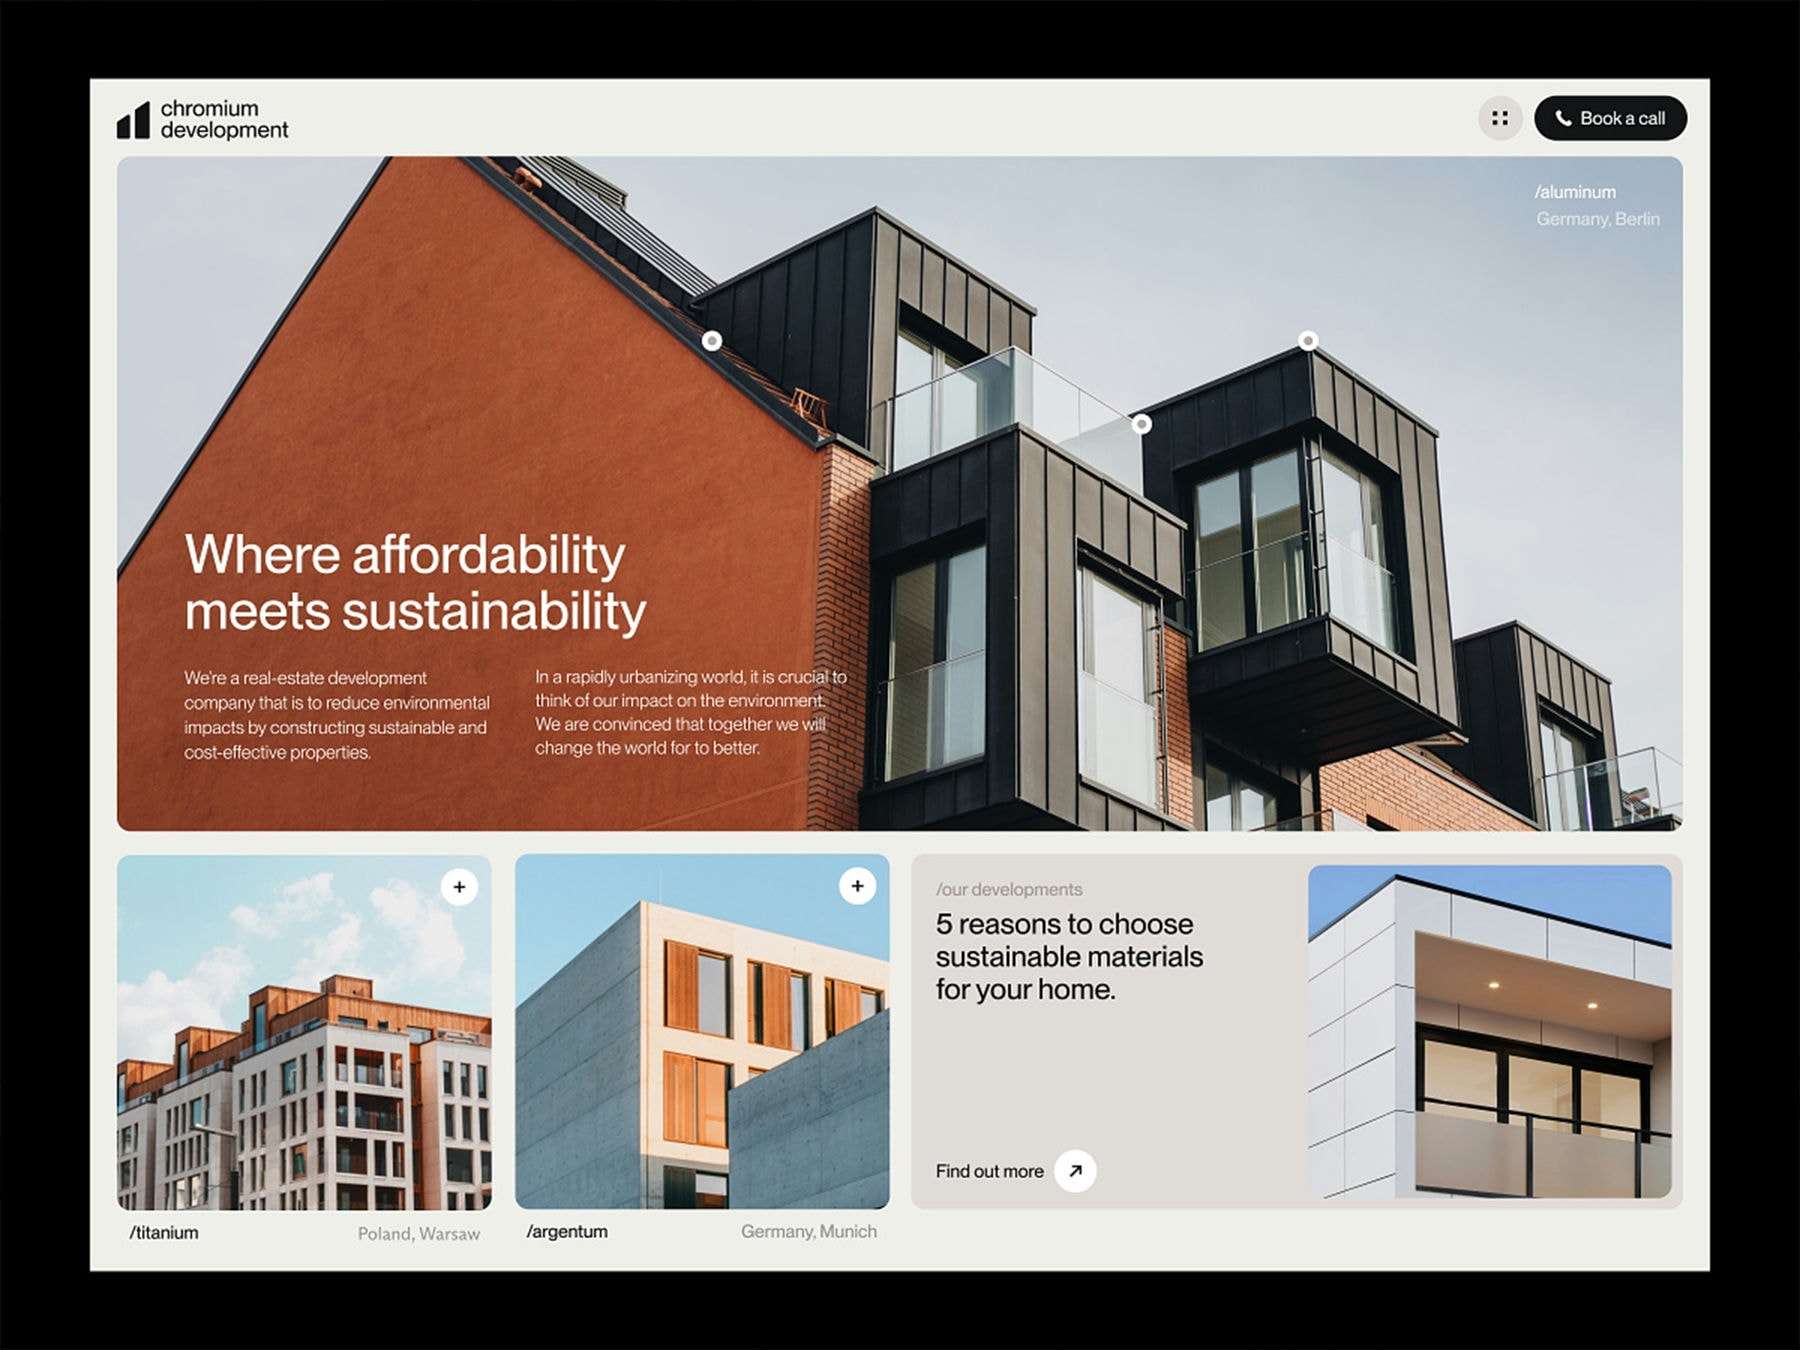Expand the titanium card with plus icon
This screenshot has width=1800, height=1350.
click(459, 887)
